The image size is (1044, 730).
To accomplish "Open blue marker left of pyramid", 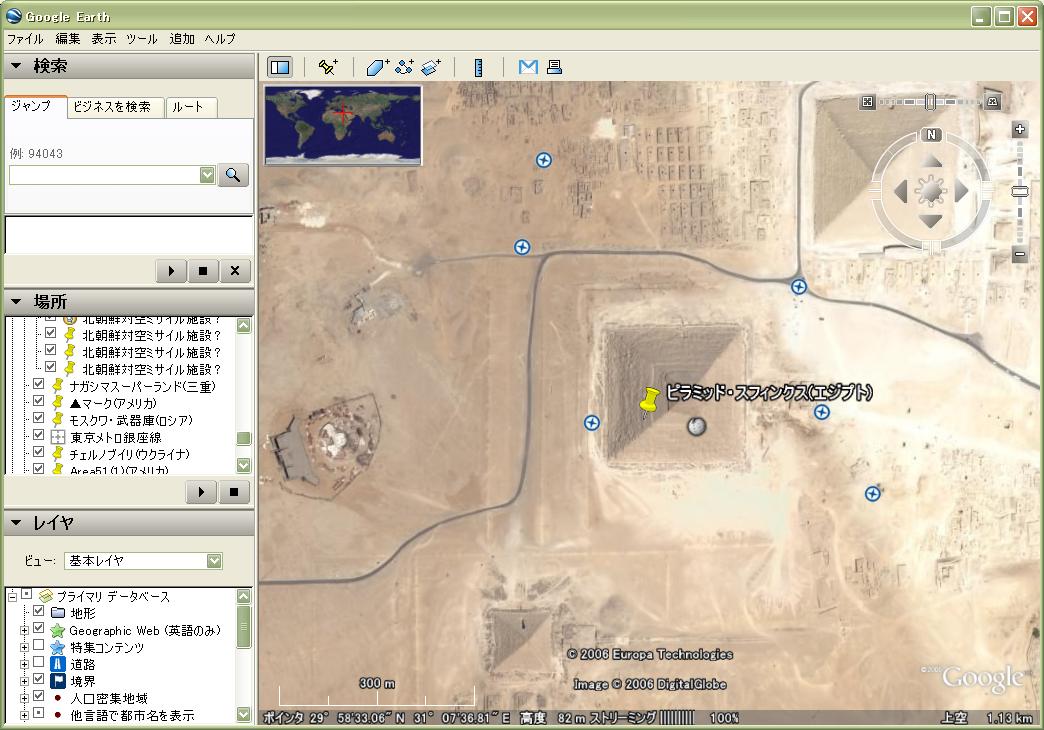I will pos(591,422).
